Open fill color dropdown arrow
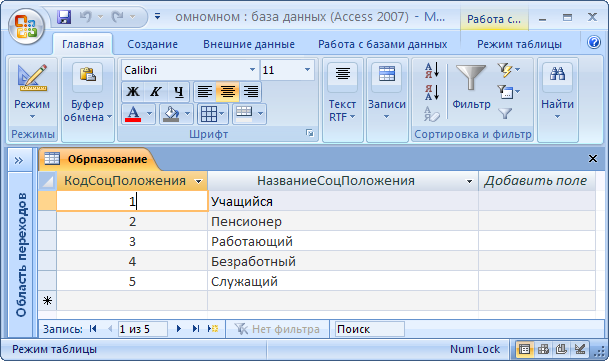 pos(188,114)
